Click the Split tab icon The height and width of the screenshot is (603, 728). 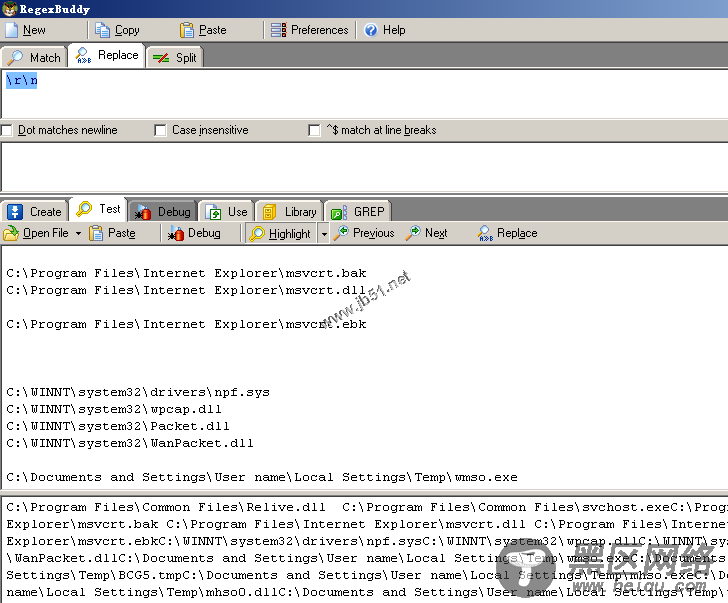coord(161,58)
